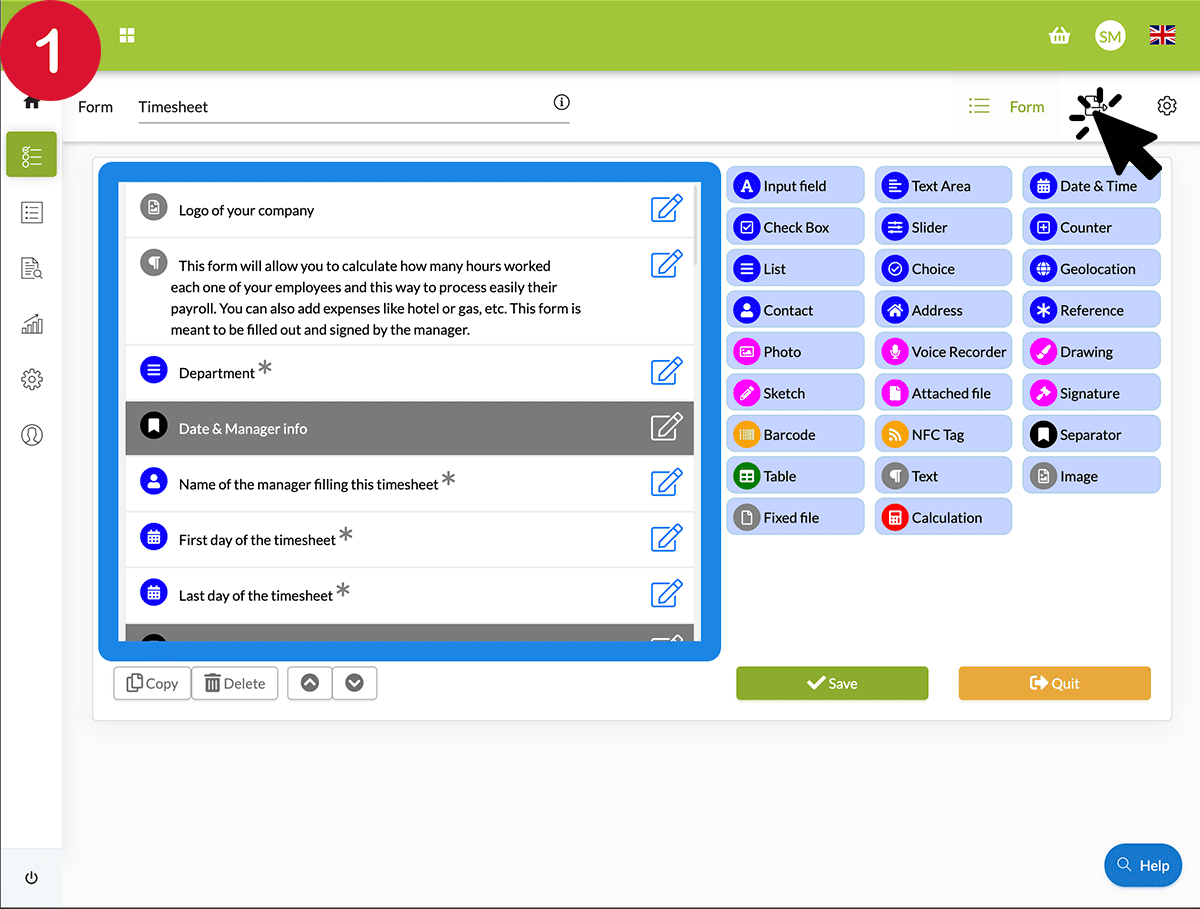Add a Drawing element
This screenshot has height=909, width=1200.
(x=1091, y=352)
